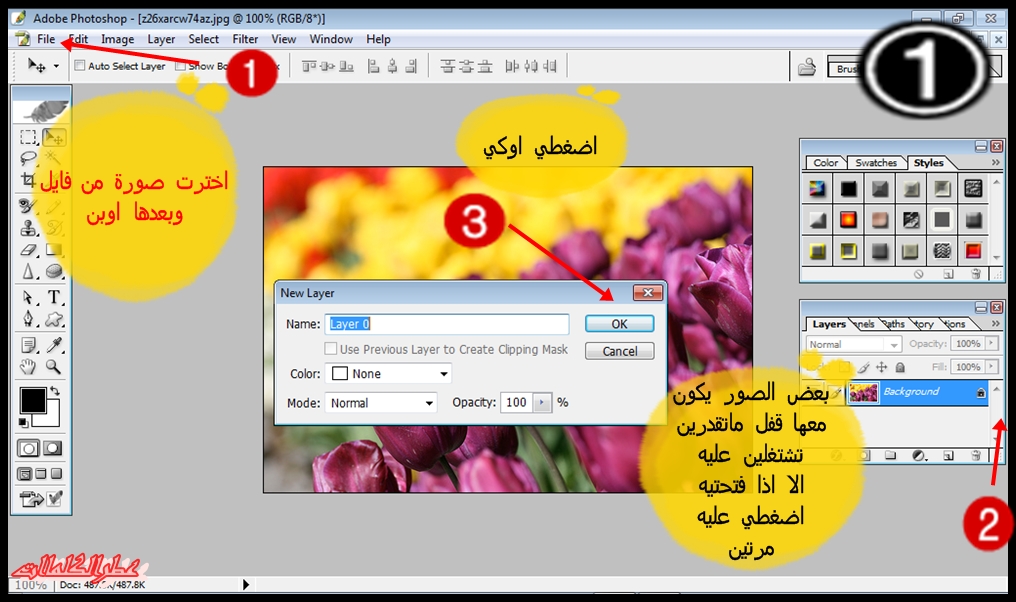Click the Create new style icon
The width and height of the screenshot is (1016, 602).
(948, 273)
